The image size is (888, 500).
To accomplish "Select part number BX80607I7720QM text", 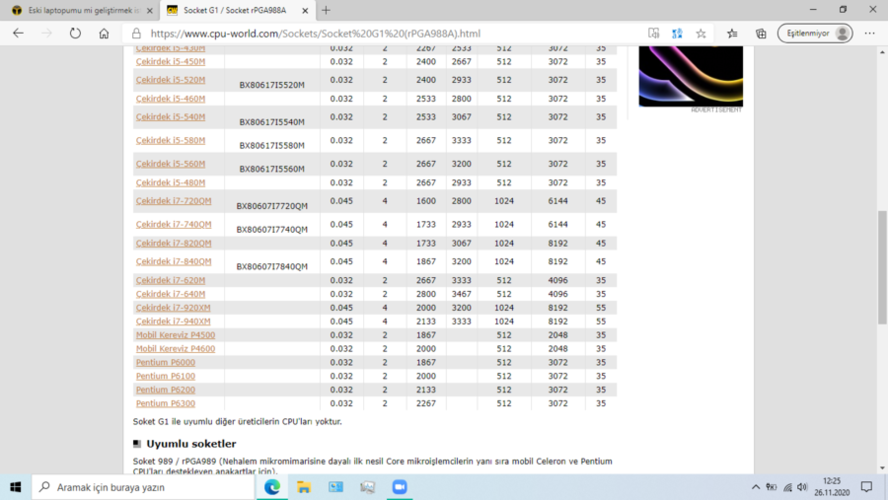I will pyautogui.click(x=272, y=206).
